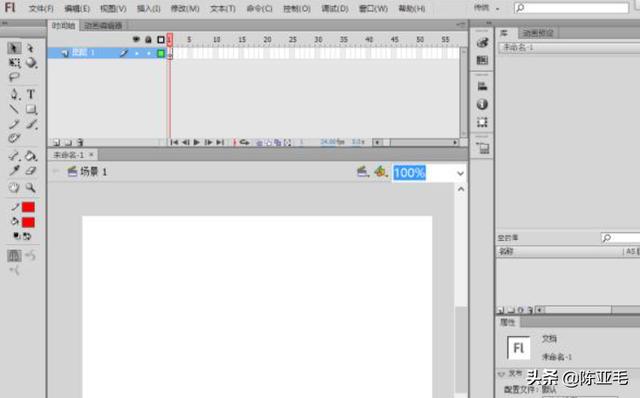Screen dimensions: 640x398
Task: Click the timeline Play button
Action: [x=196, y=142]
